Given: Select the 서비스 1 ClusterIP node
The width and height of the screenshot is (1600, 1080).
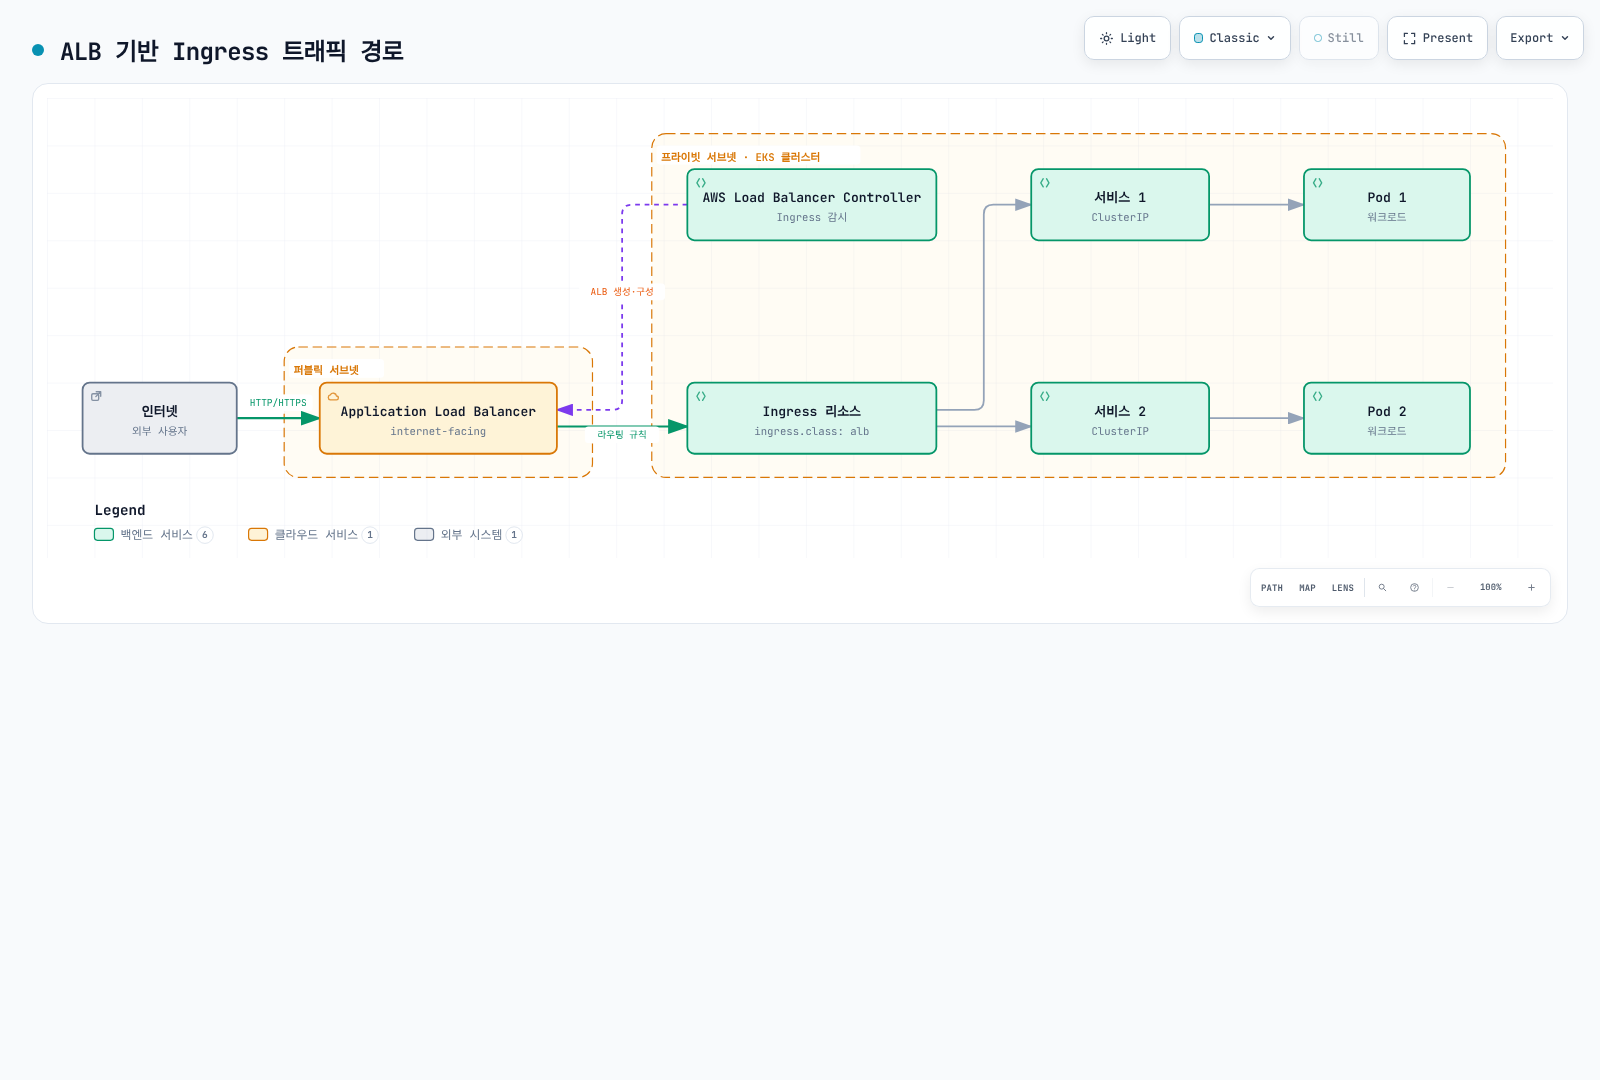Looking at the screenshot, I should [x=1120, y=205].
